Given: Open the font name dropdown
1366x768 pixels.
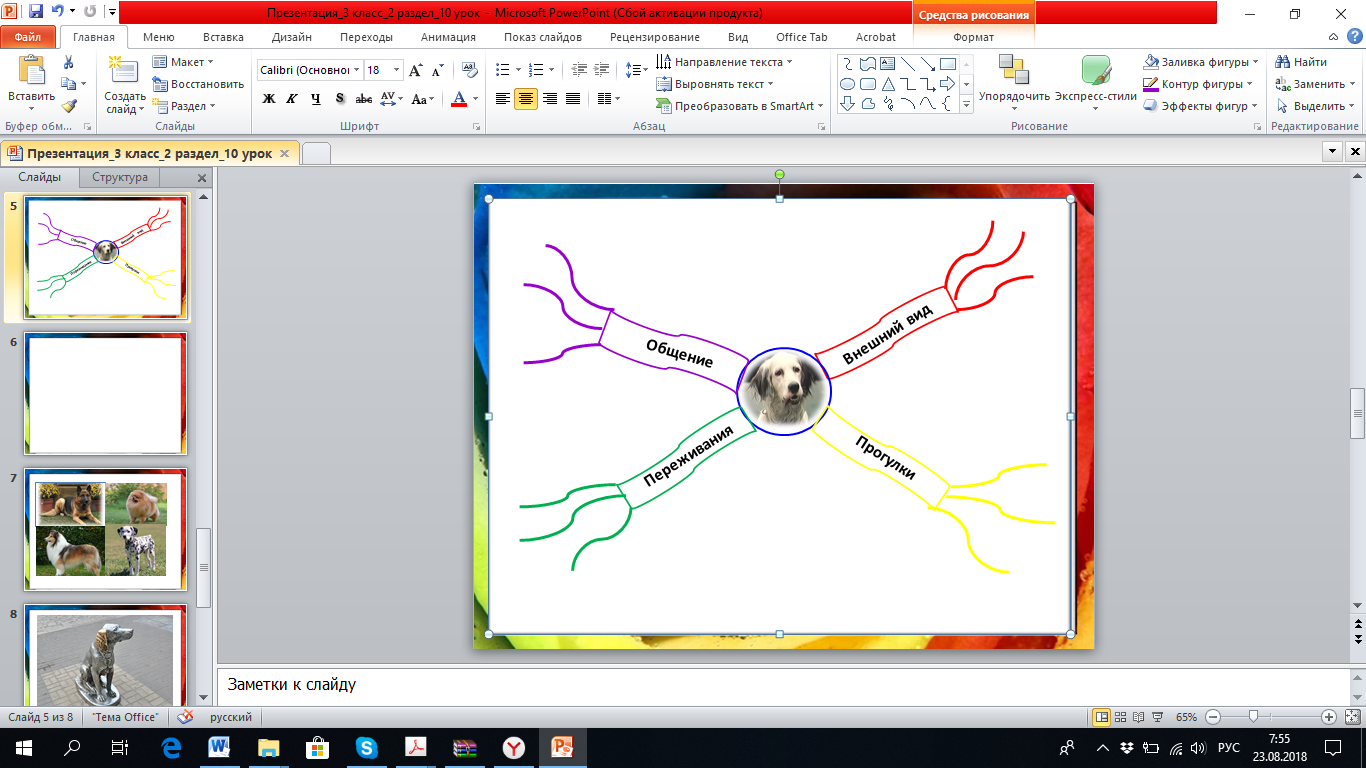Looking at the screenshot, I should pyautogui.click(x=357, y=70).
